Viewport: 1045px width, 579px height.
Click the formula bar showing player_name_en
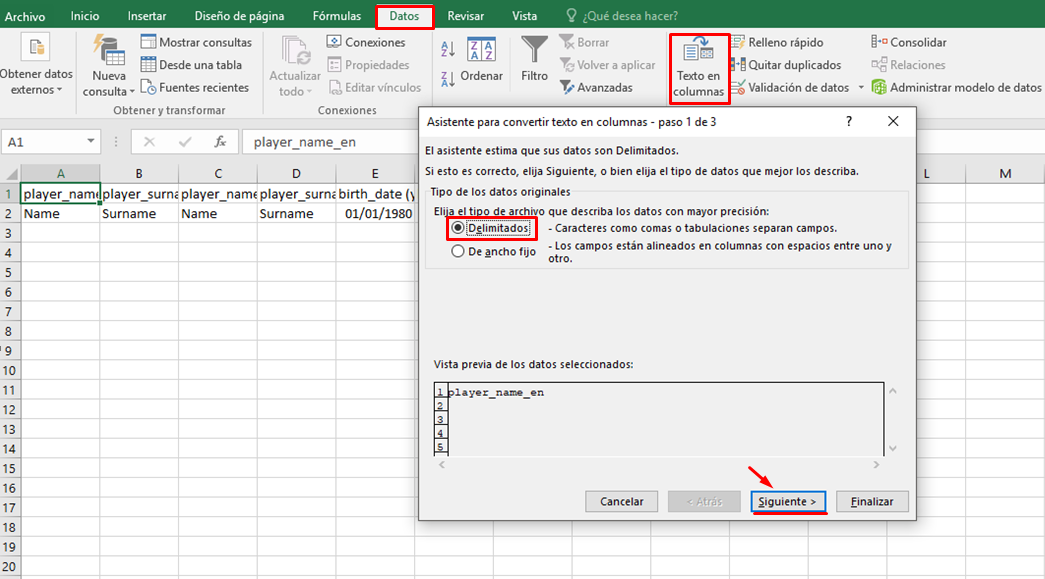click(x=330, y=142)
